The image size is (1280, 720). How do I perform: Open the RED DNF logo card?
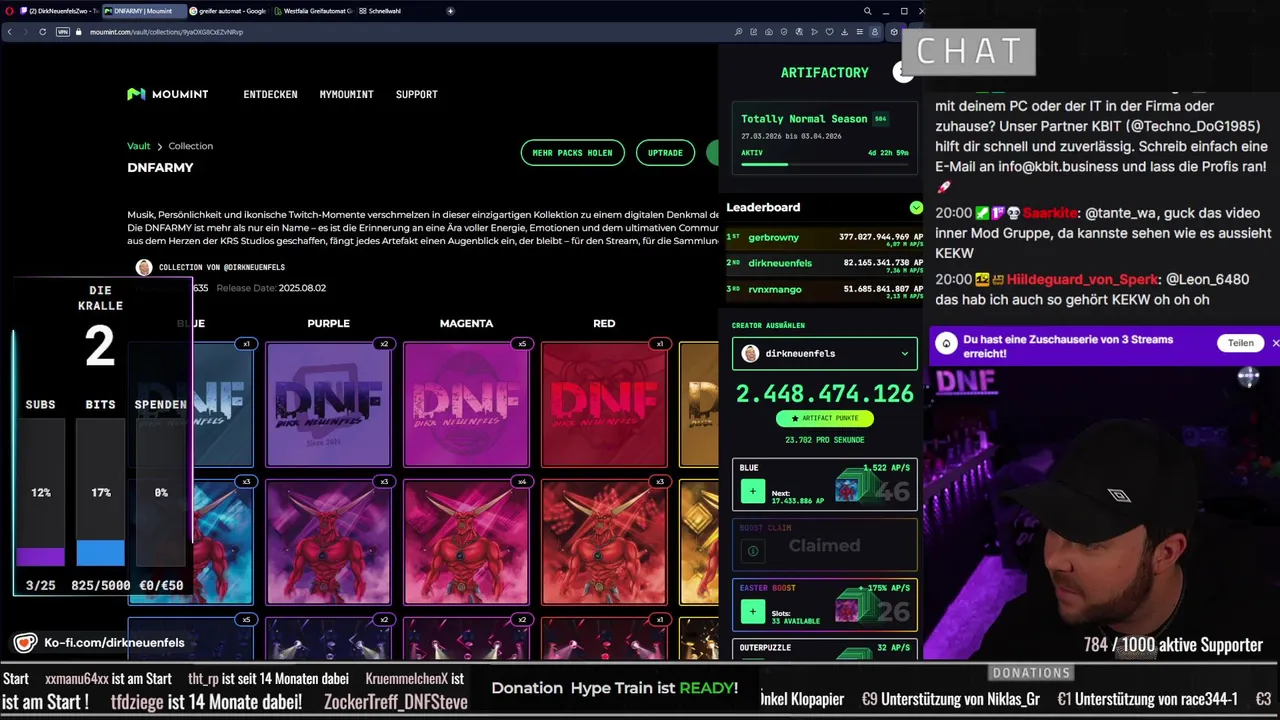(x=604, y=404)
